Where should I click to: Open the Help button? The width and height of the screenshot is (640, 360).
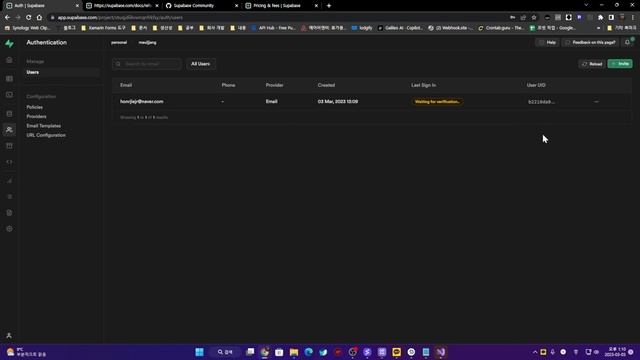pyautogui.click(x=547, y=42)
